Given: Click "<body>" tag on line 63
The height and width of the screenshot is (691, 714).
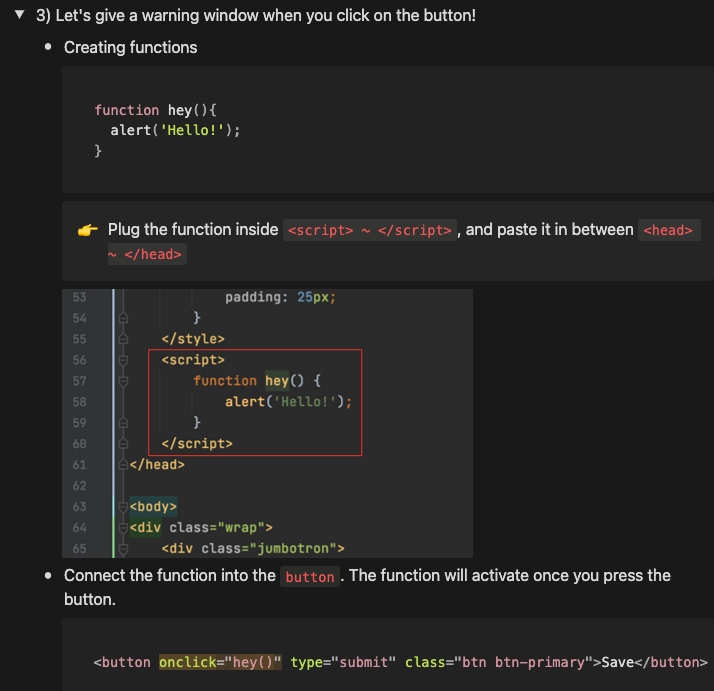Looking at the screenshot, I should (x=153, y=507).
